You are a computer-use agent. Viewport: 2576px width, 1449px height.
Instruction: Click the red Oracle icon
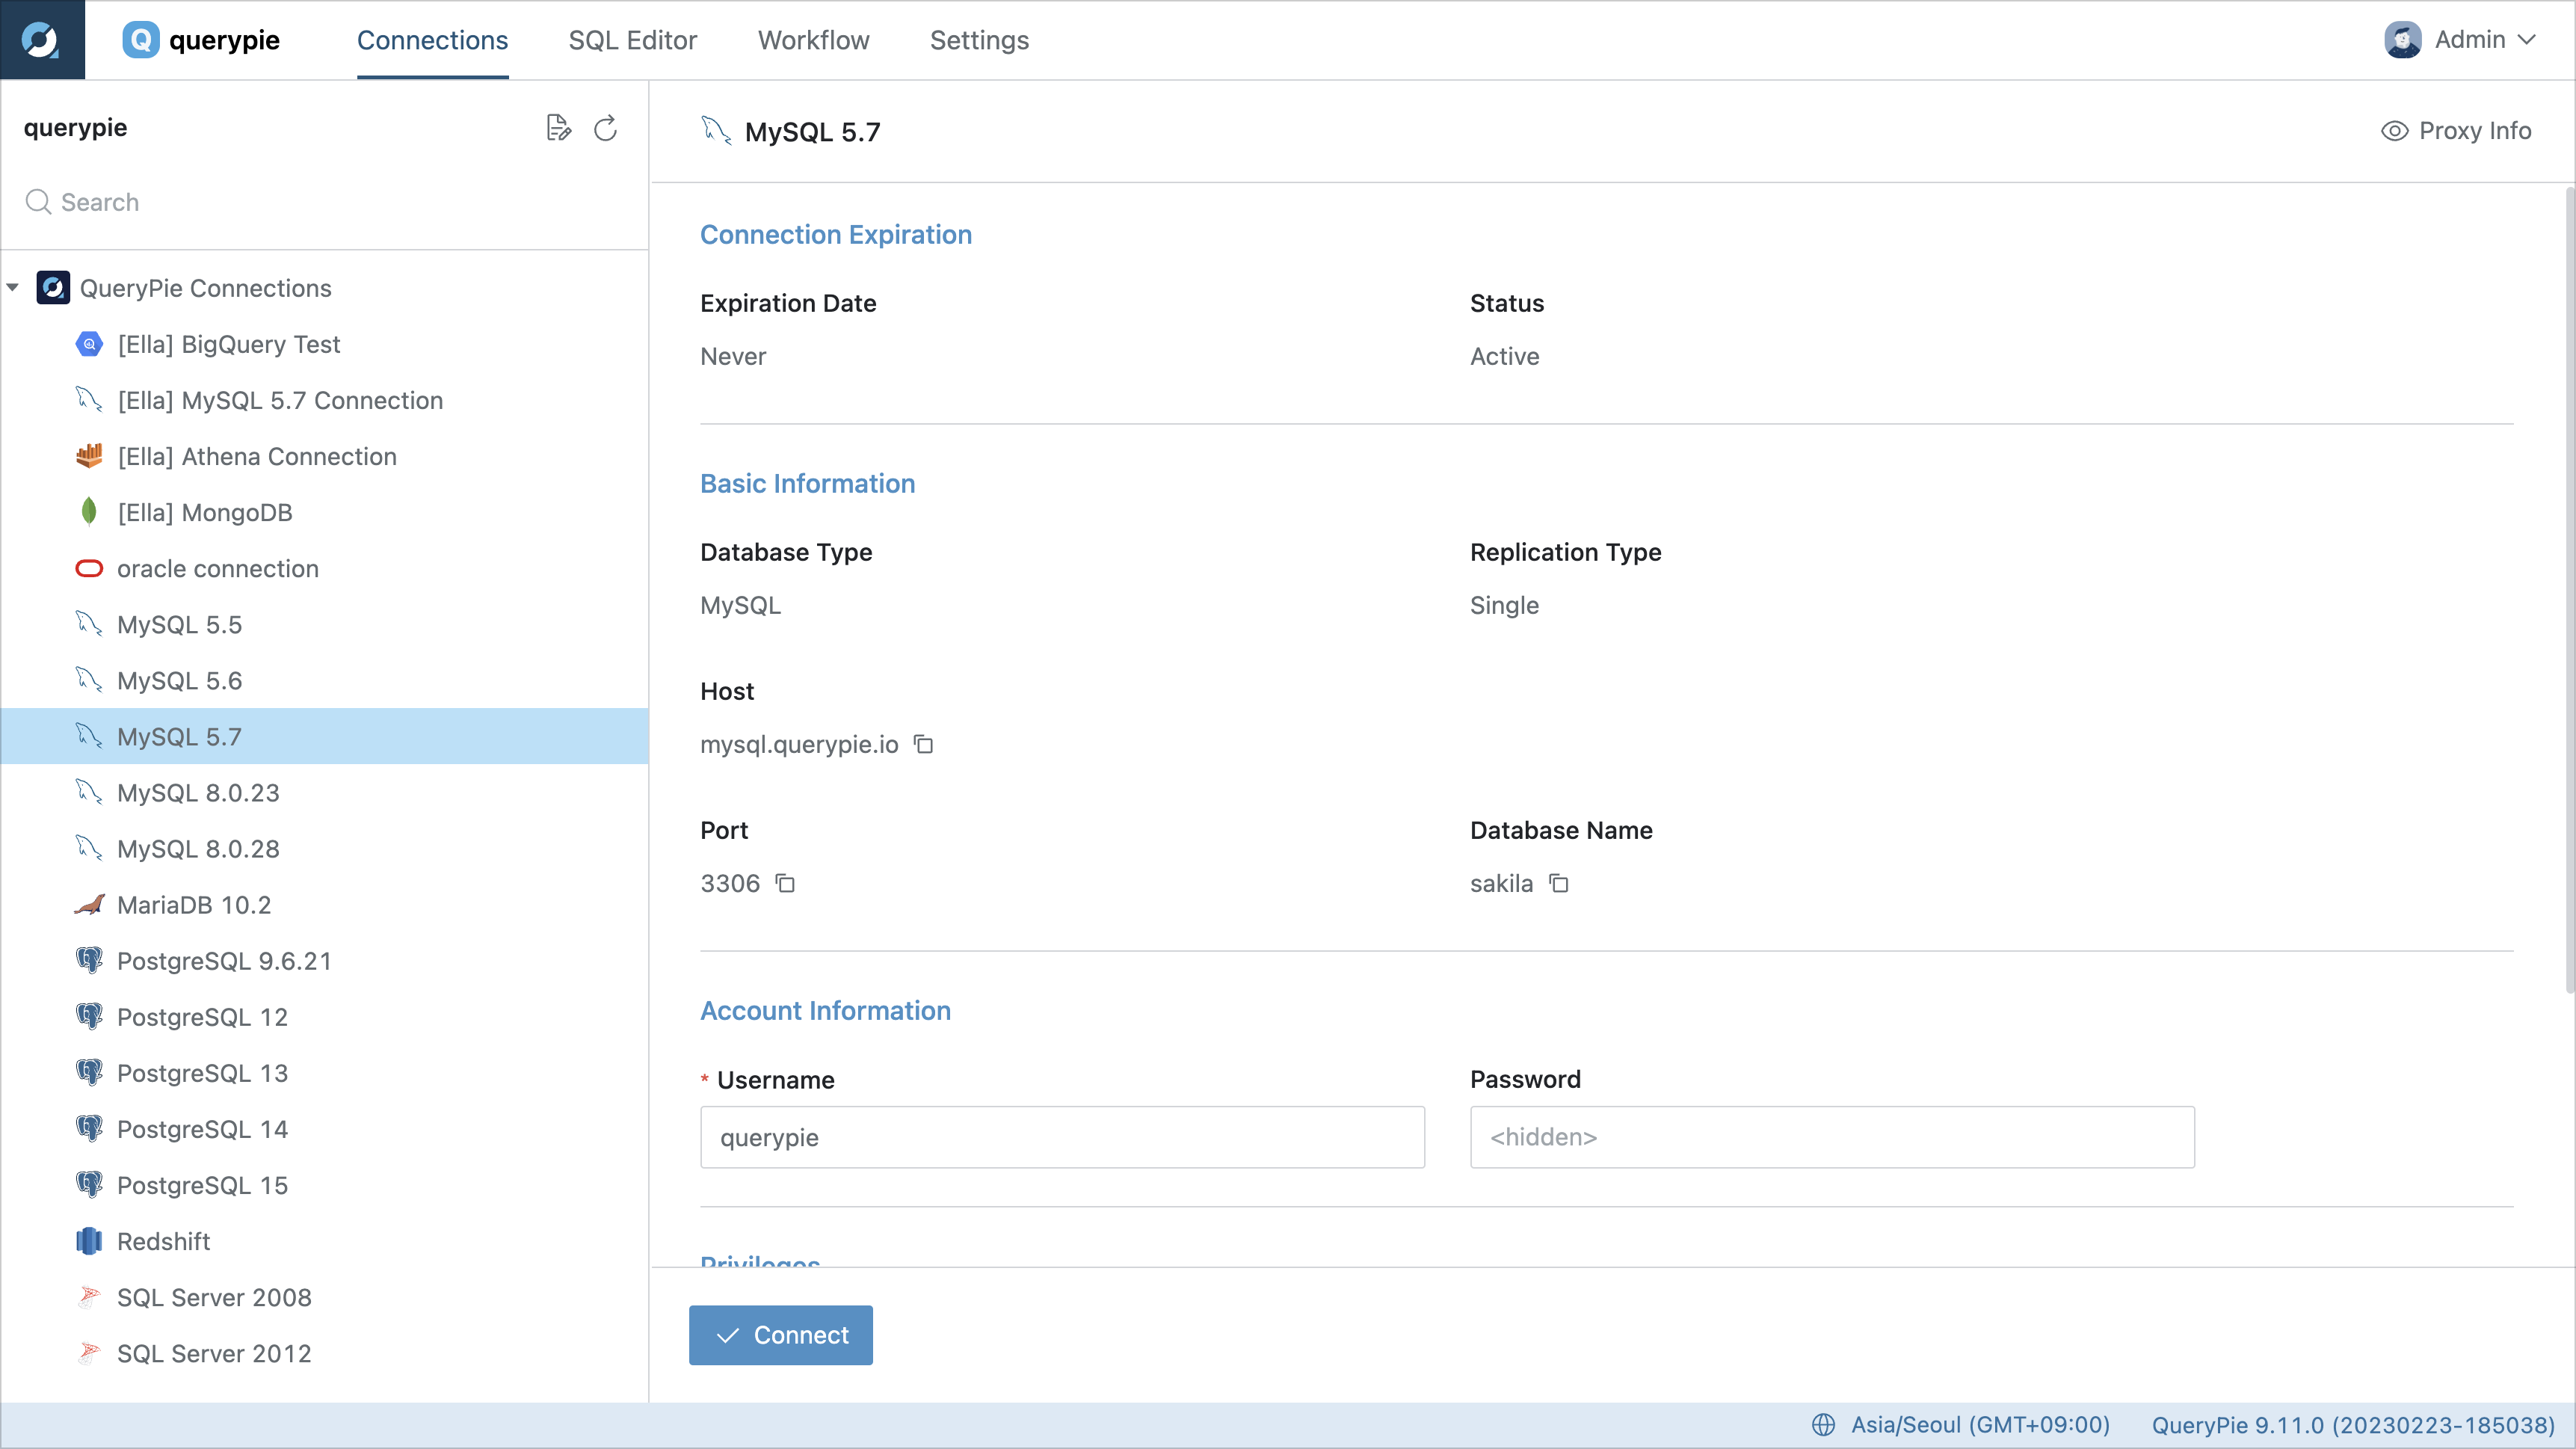click(89, 568)
